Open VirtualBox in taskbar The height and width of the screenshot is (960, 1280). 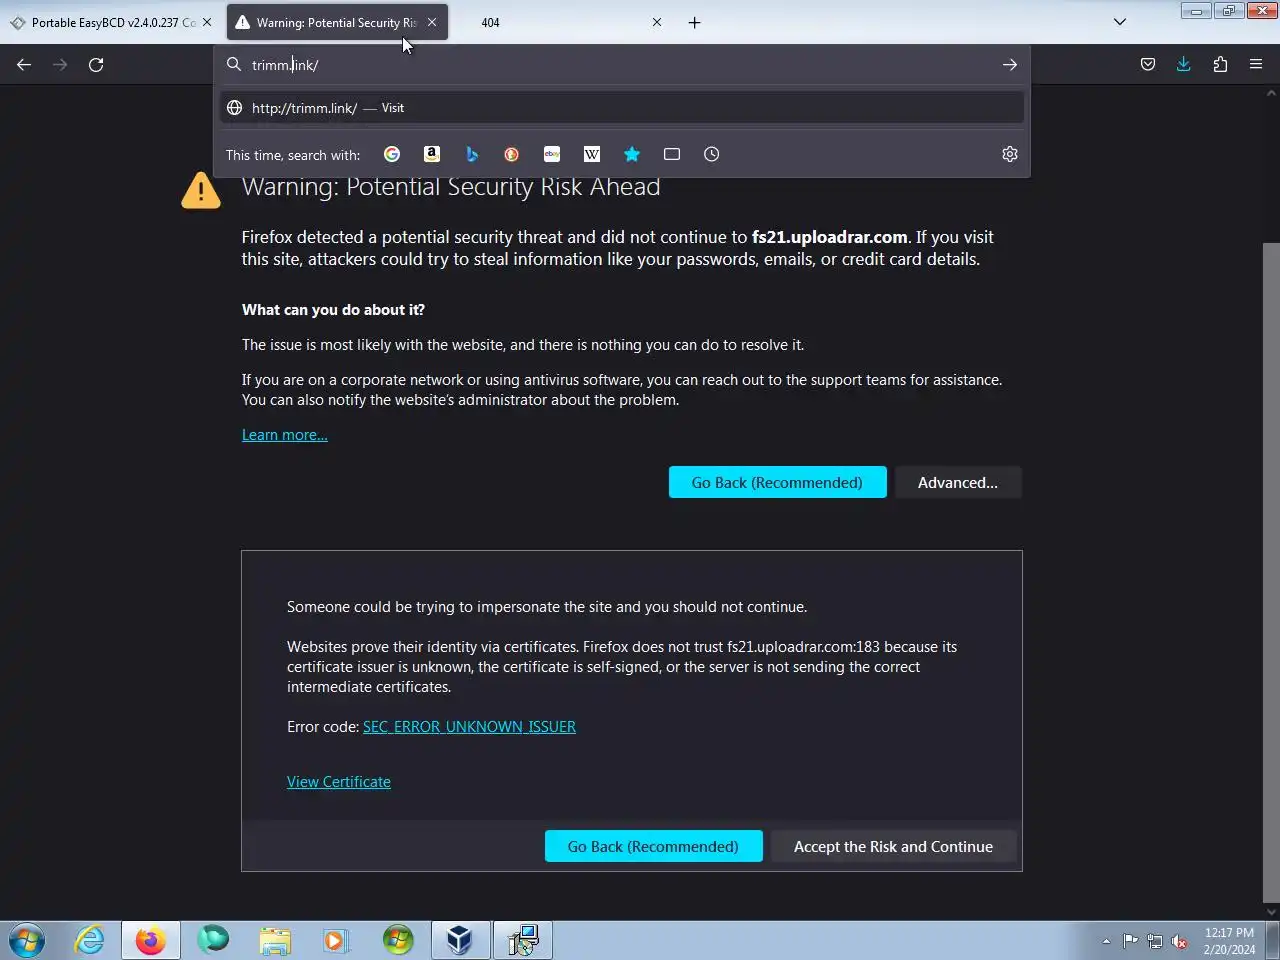[x=460, y=940]
